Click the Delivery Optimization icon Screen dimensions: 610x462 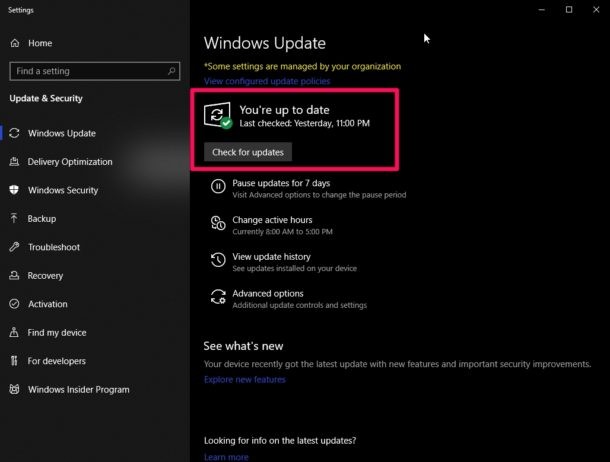tap(14, 161)
